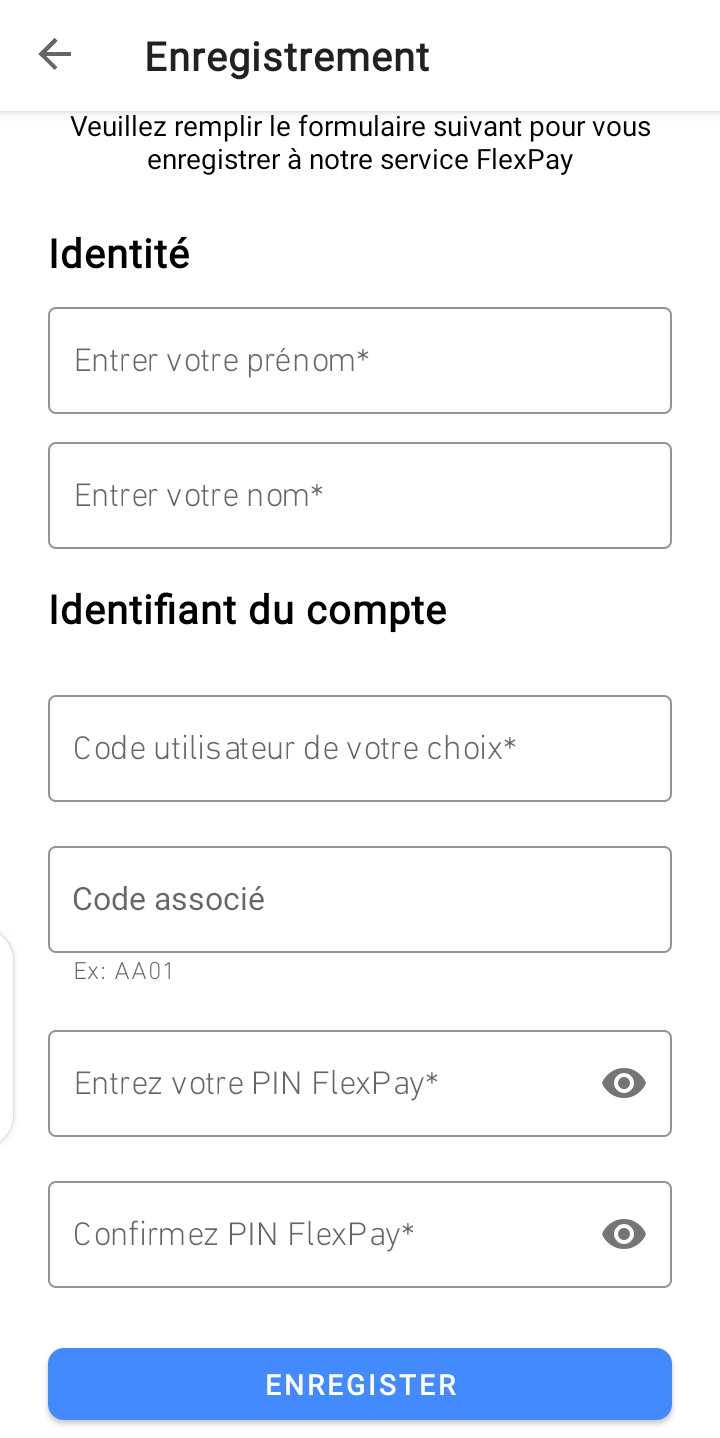Show PIN in Entrez votre PIN FlexPay field

624,1083
